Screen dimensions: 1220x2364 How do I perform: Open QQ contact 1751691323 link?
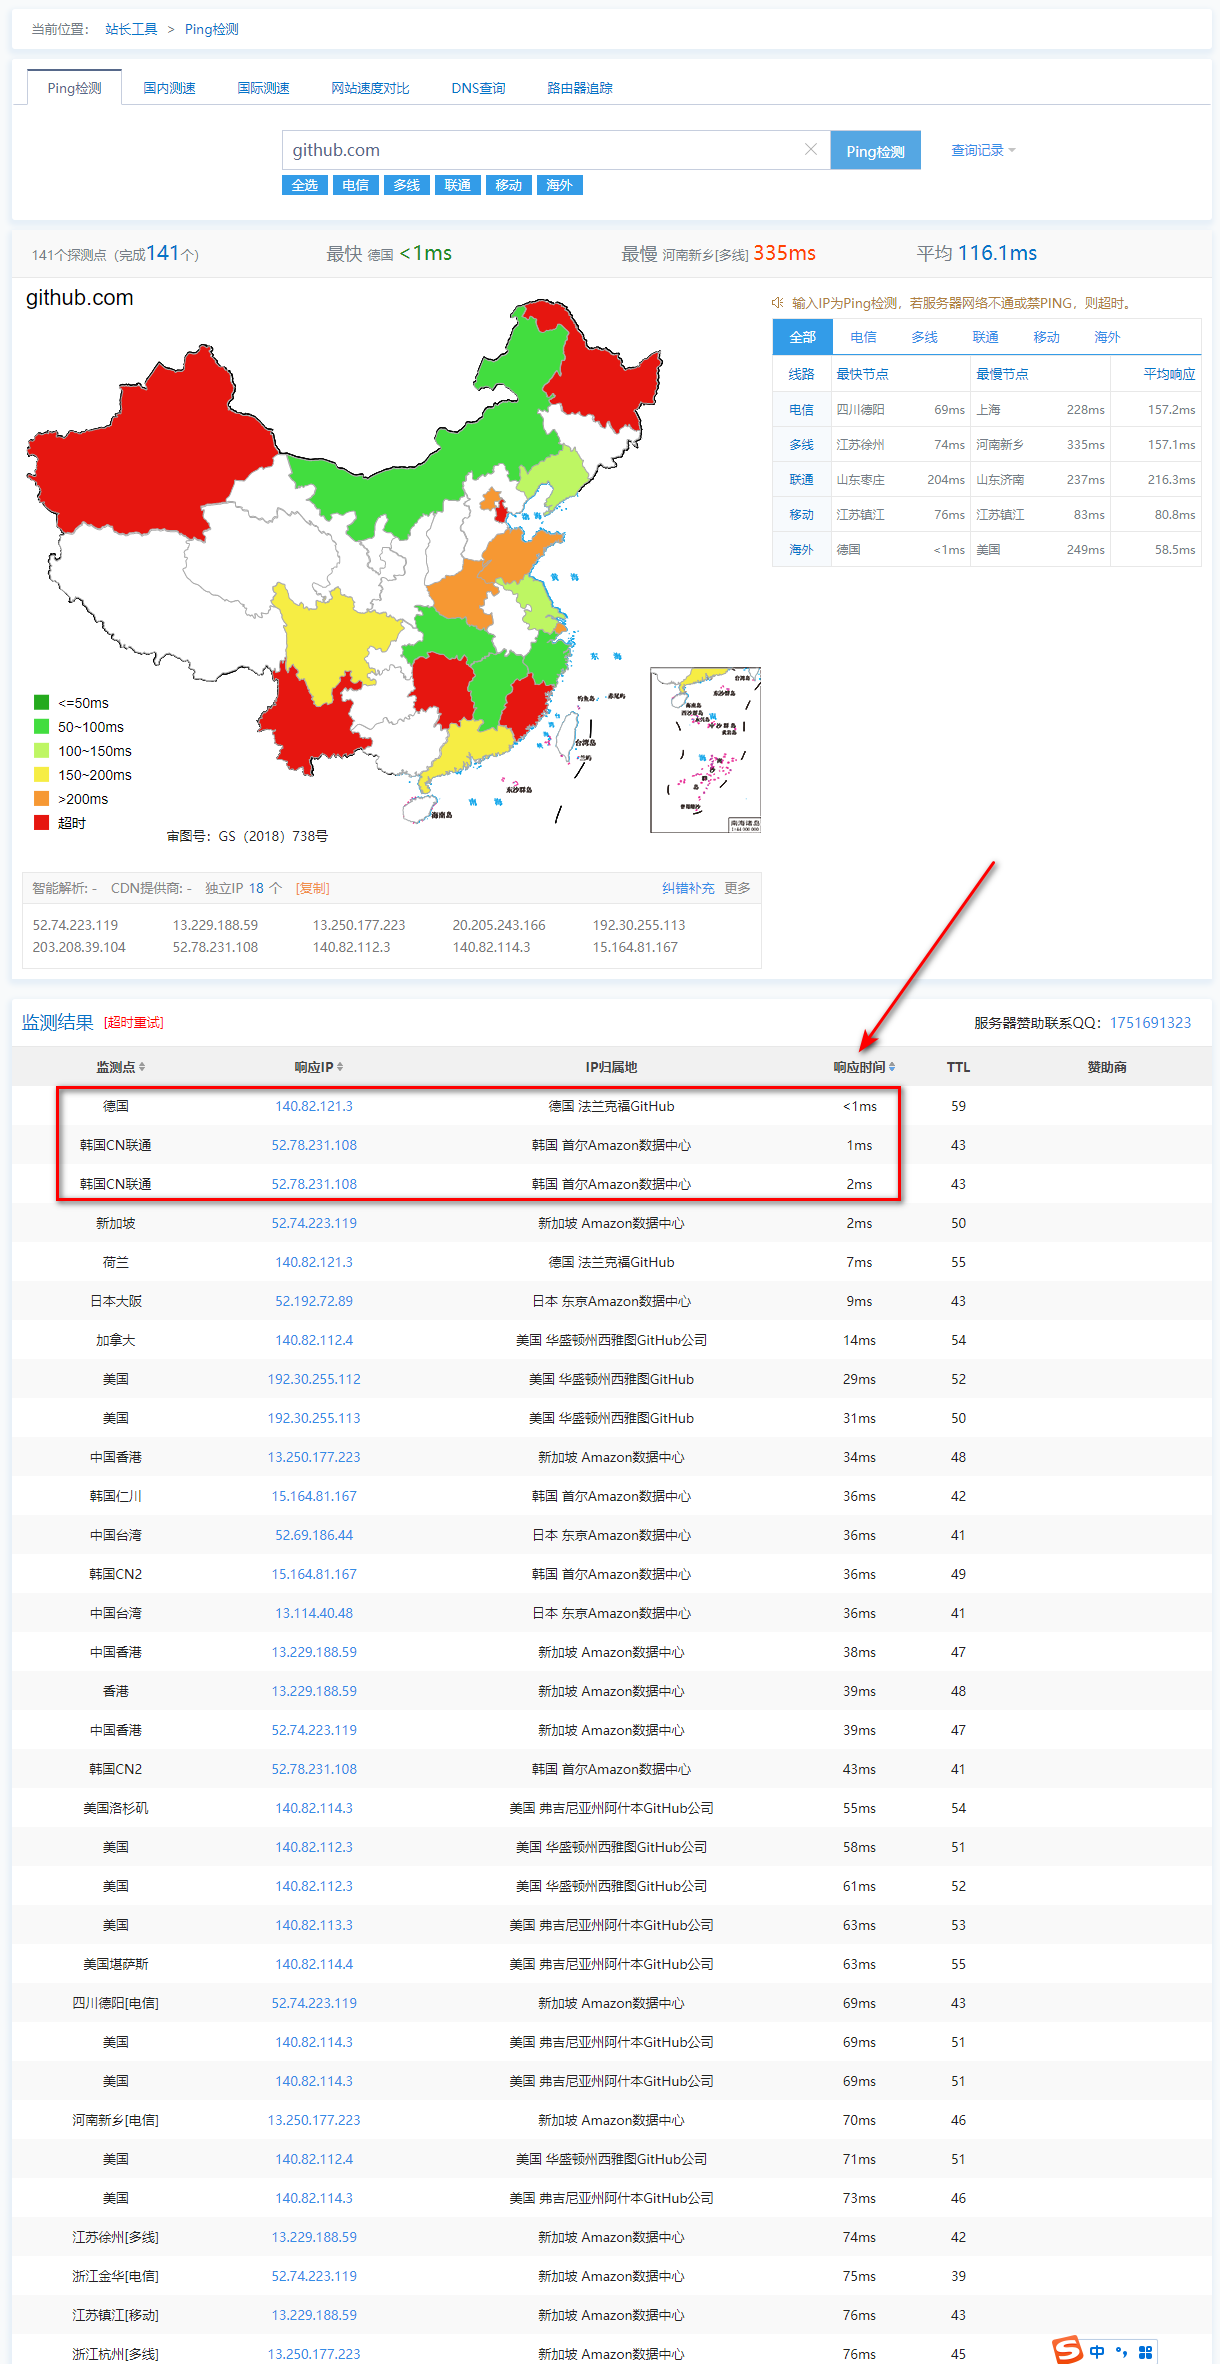[1150, 1022]
